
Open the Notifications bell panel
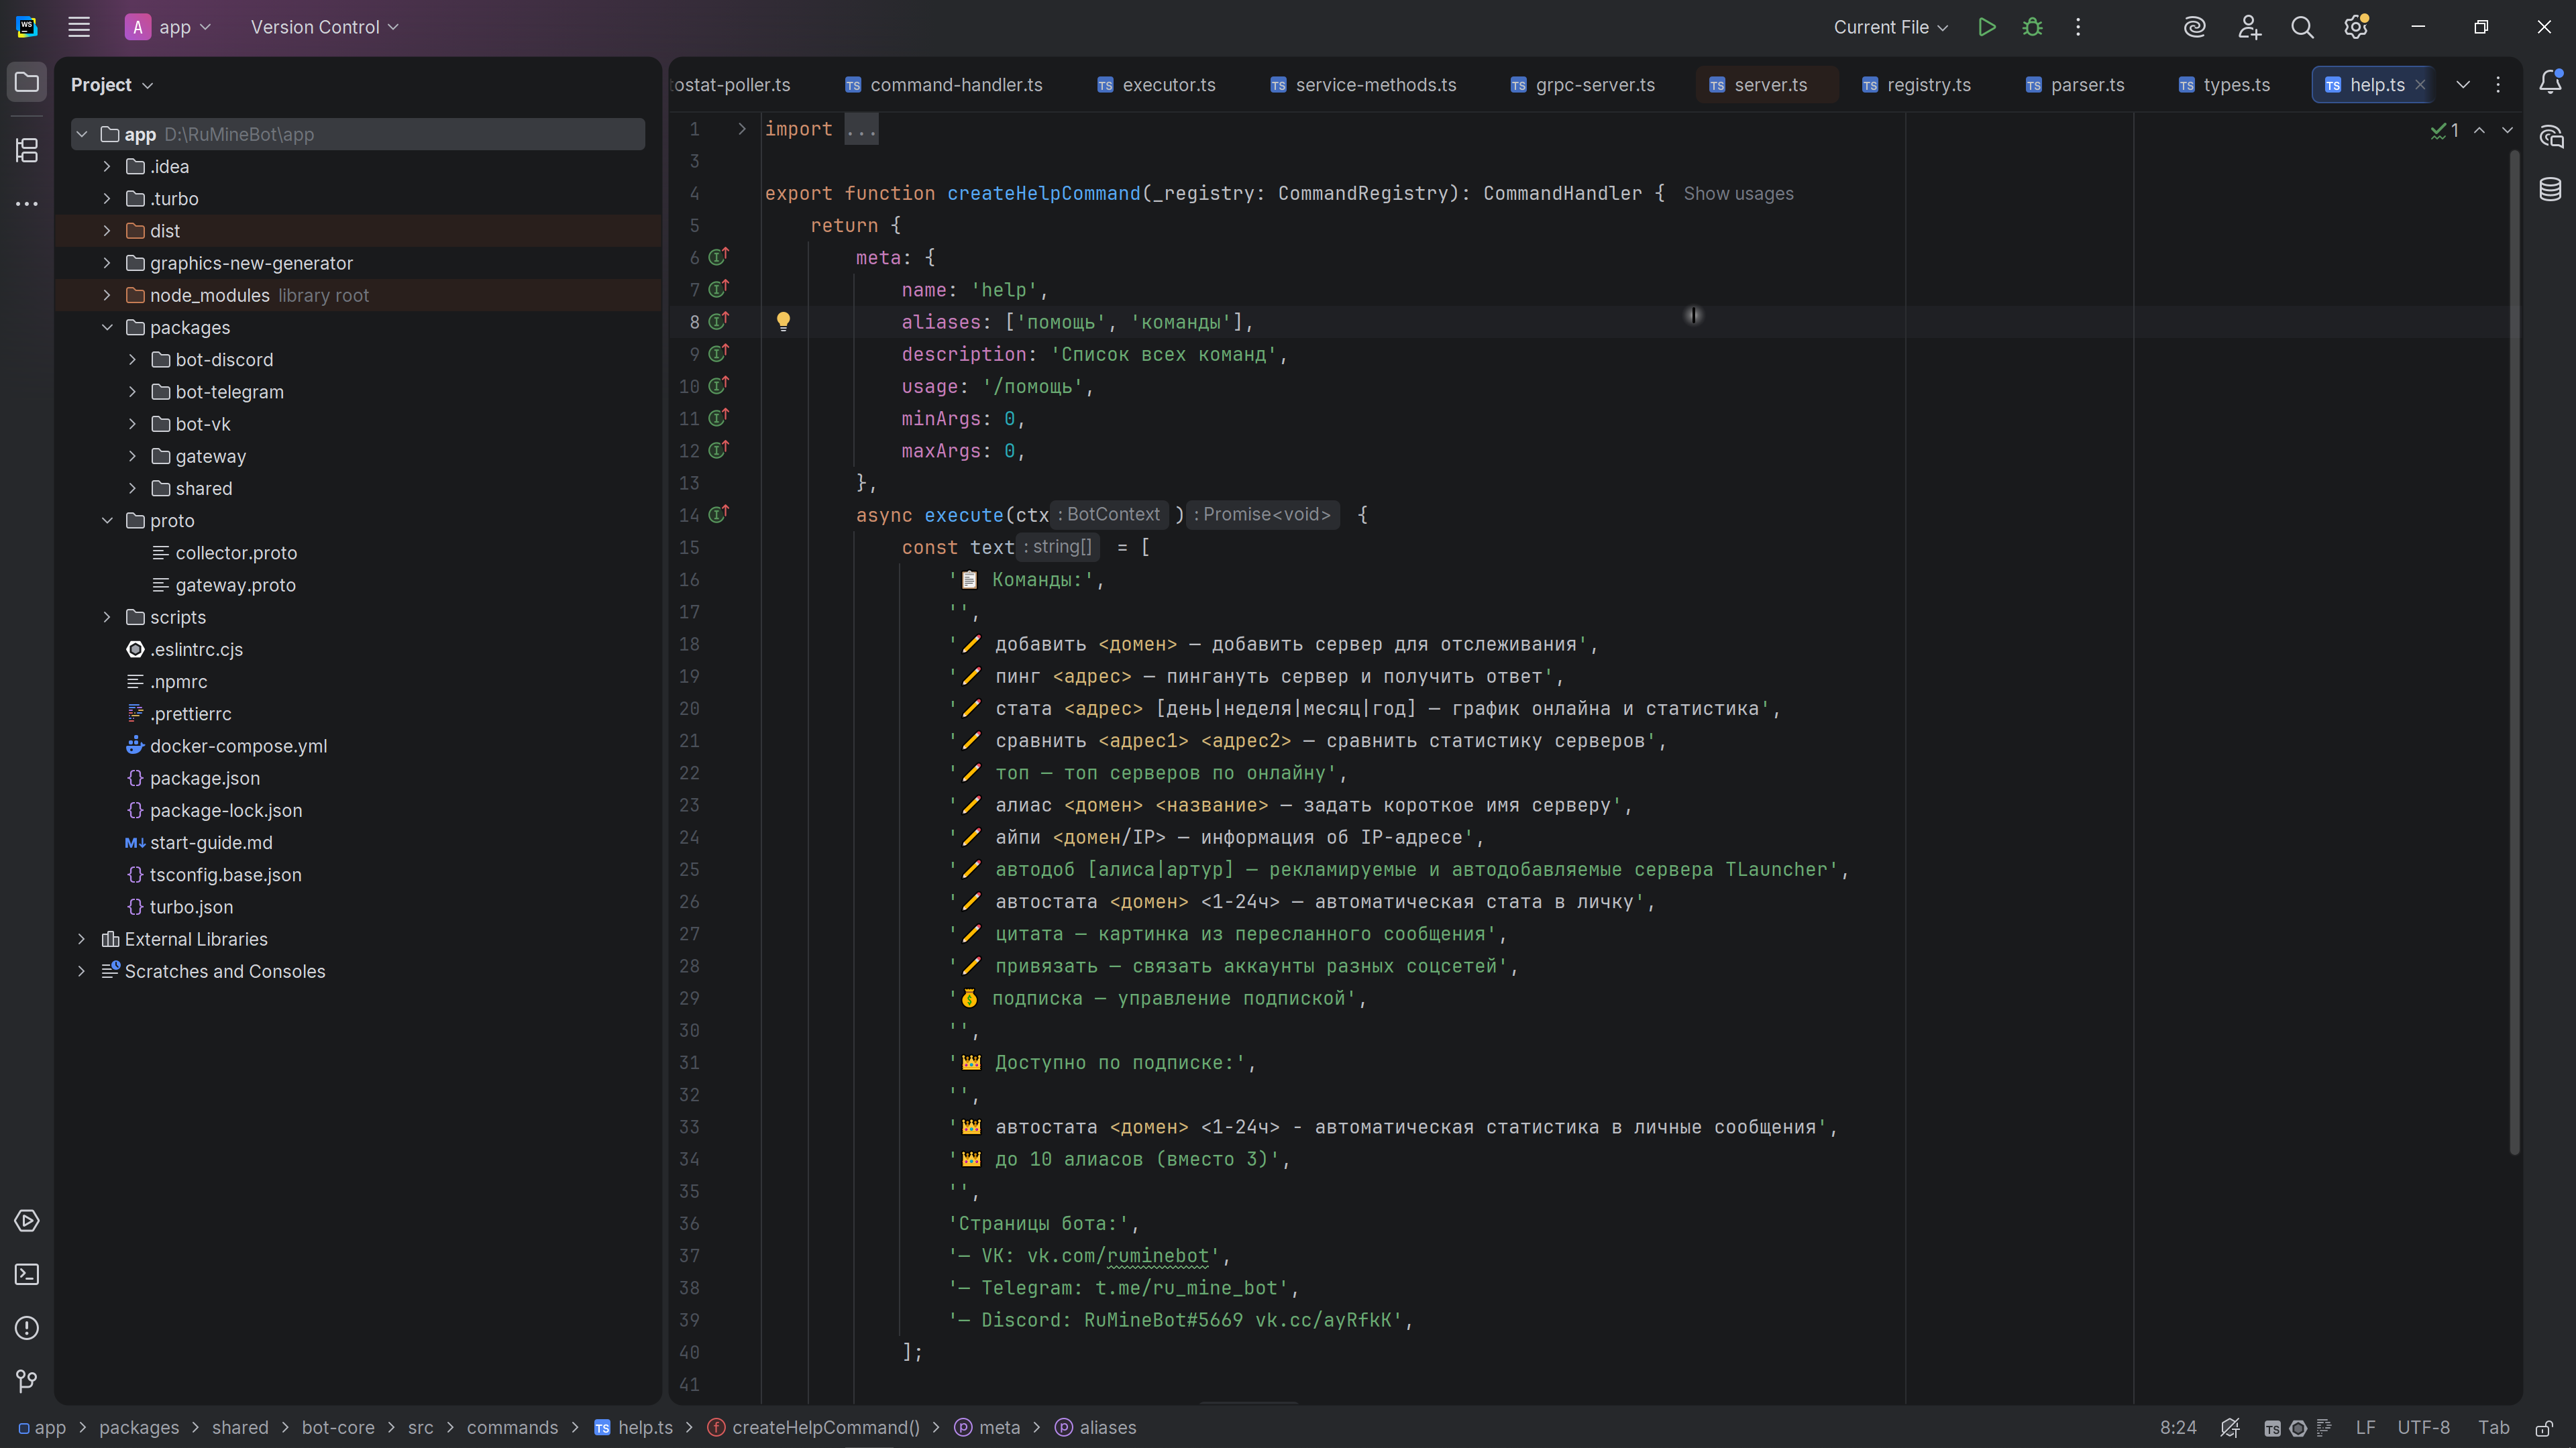coord(2549,82)
